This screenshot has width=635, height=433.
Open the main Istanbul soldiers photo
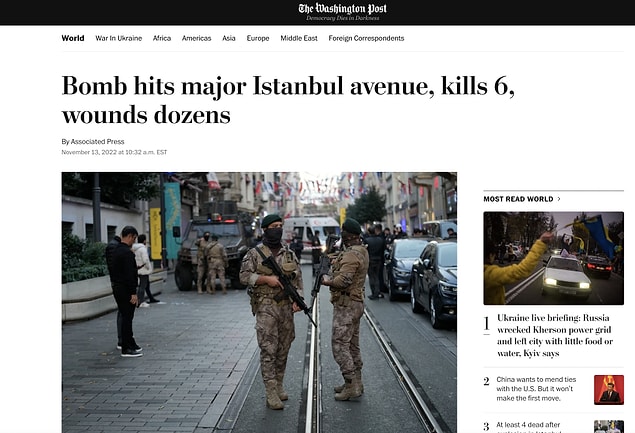coord(259,303)
